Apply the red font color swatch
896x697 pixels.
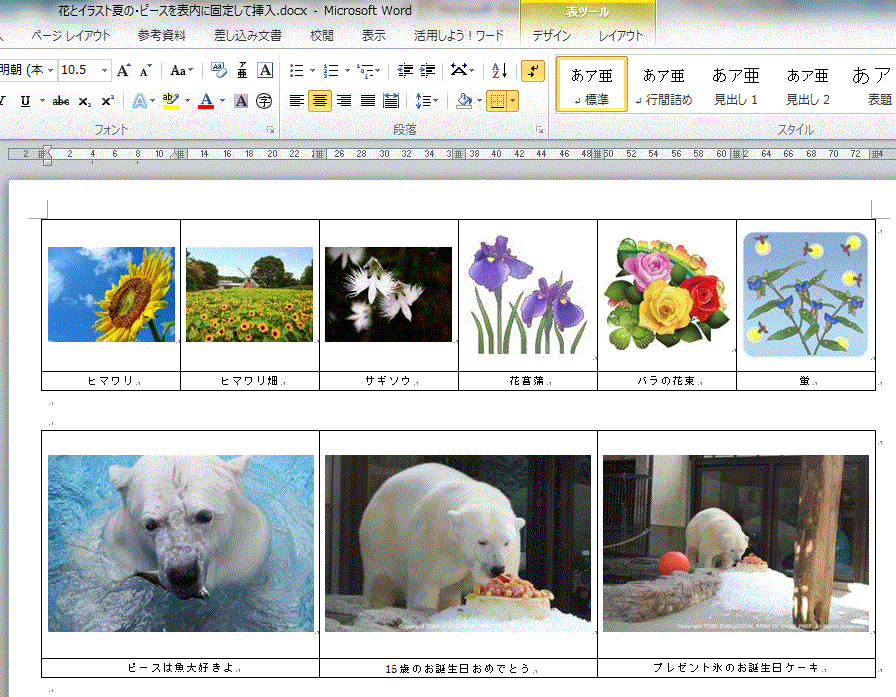[205, 101]
